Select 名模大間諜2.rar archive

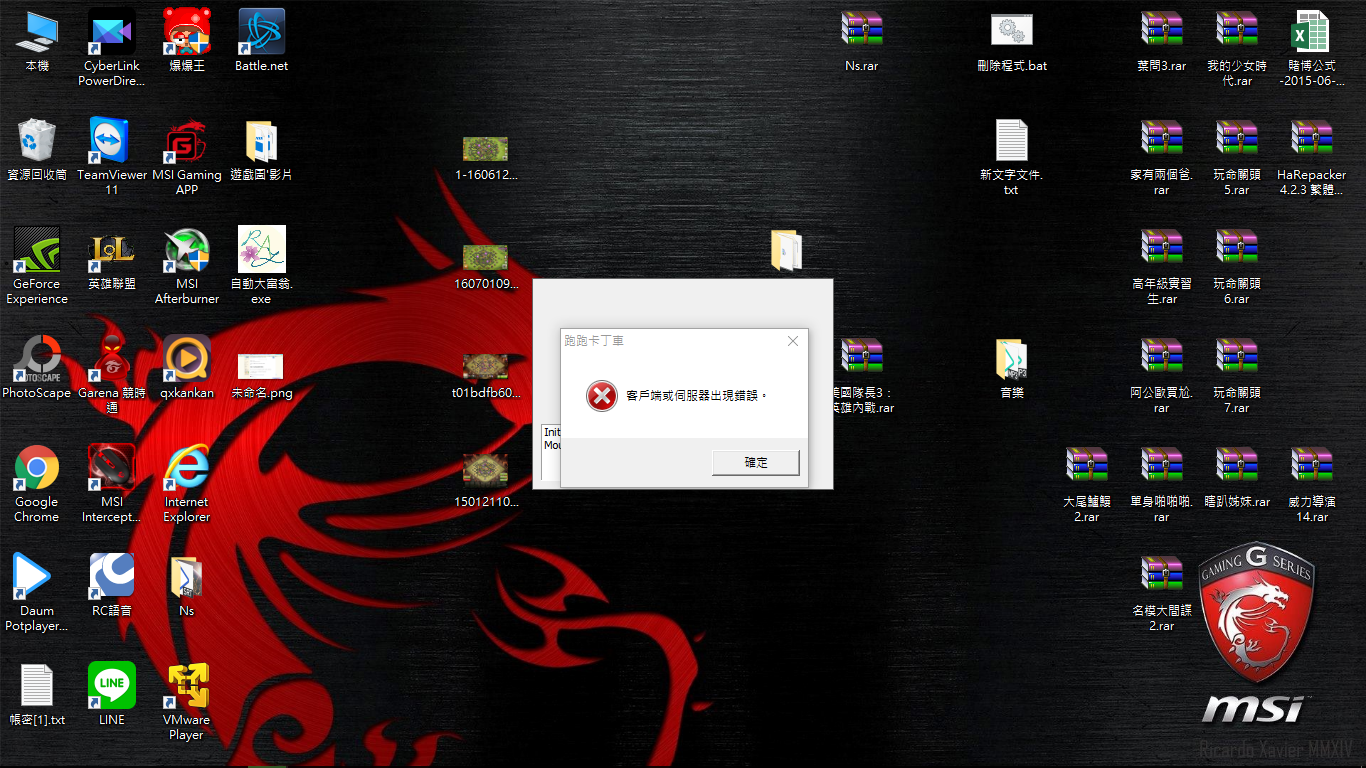tap(1161, 593)
